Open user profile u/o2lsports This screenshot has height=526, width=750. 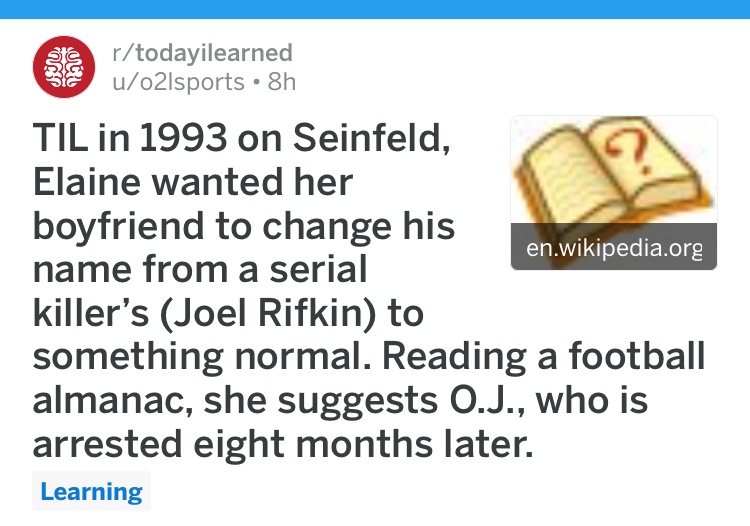(178, 82)
